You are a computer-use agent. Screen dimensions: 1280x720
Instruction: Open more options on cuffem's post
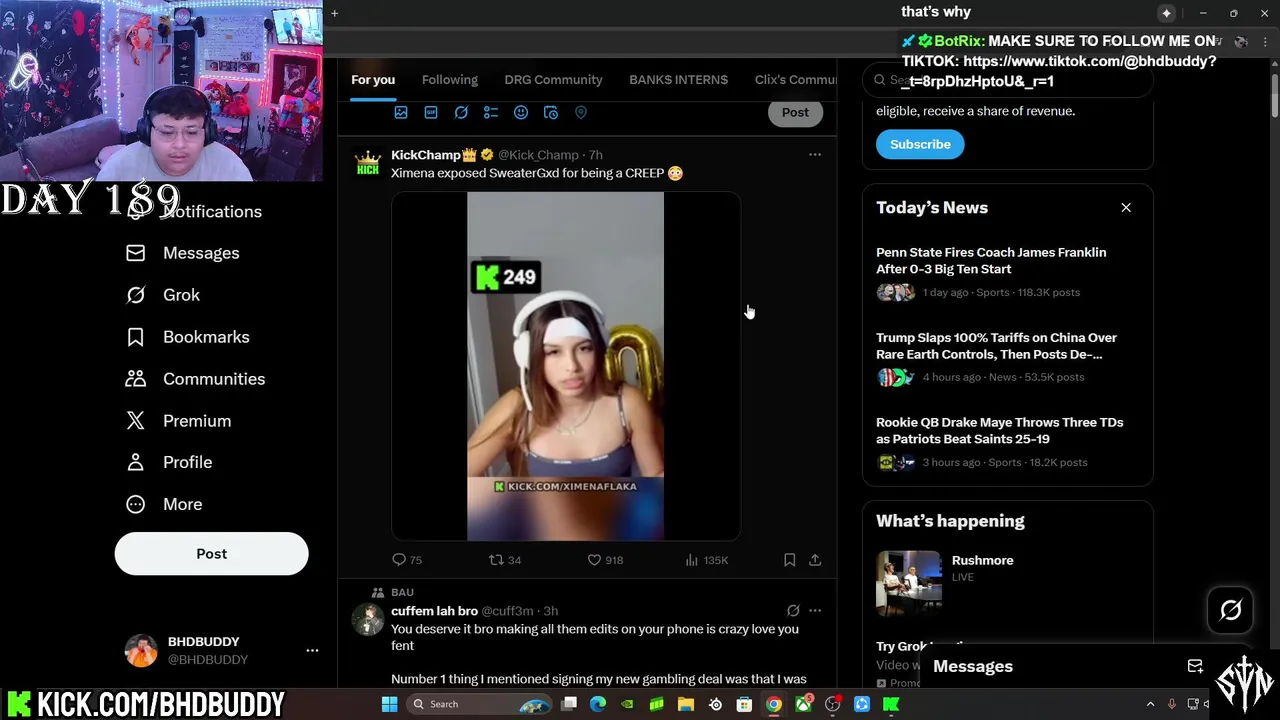815,611
